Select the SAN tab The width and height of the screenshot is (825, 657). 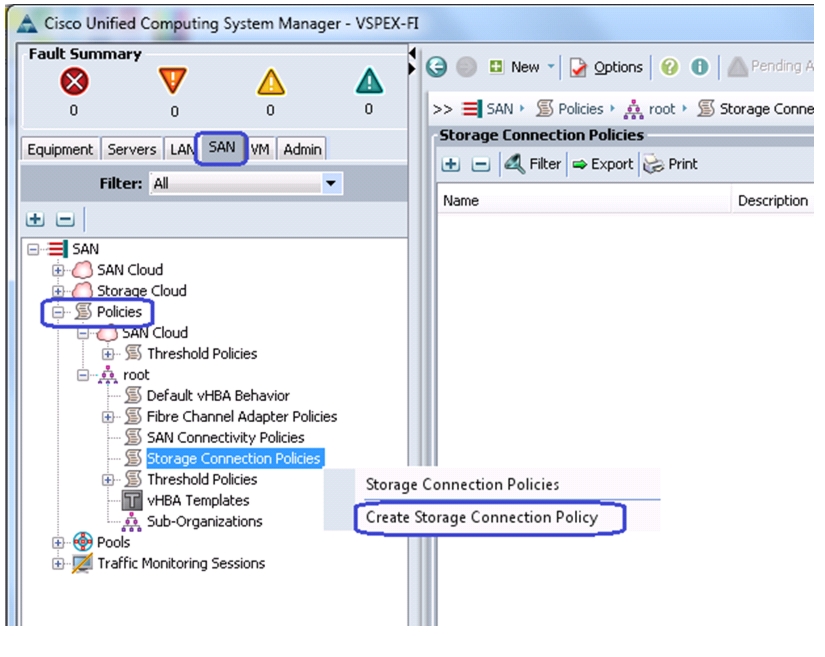[x=222, y=148]
